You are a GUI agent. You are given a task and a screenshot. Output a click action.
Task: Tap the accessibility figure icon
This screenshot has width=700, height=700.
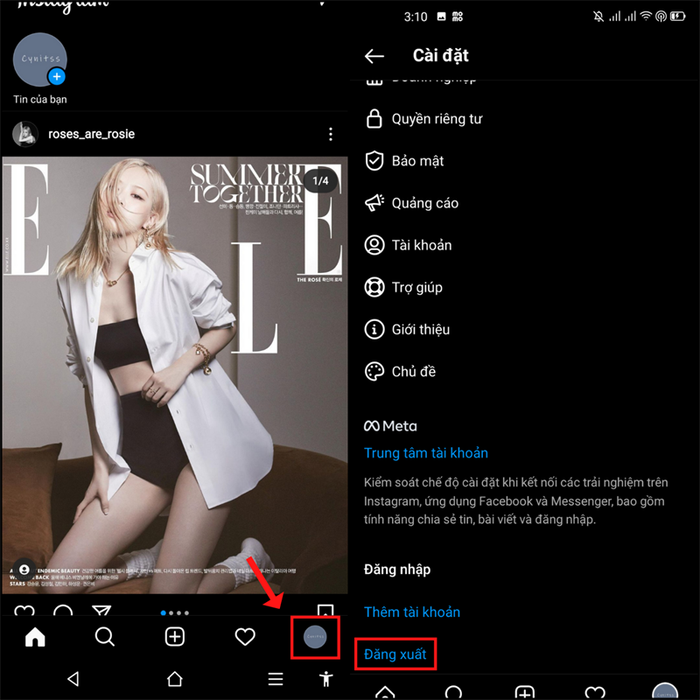(x=326, y=679)
